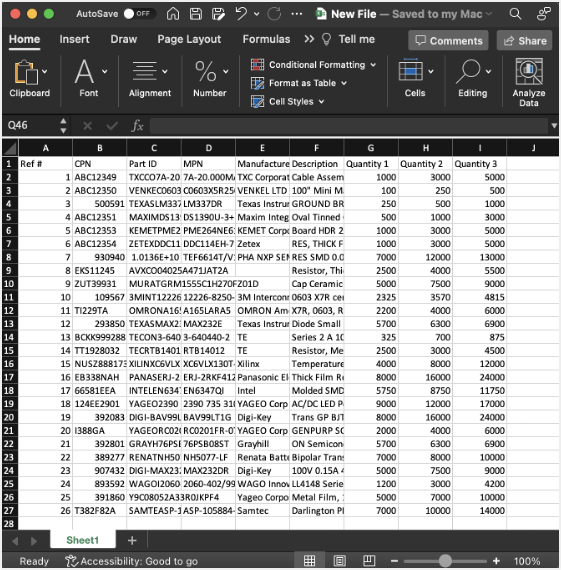Click the zoom slider handle
The width and height of the screenshot is (562, 570).
point(445,561)
